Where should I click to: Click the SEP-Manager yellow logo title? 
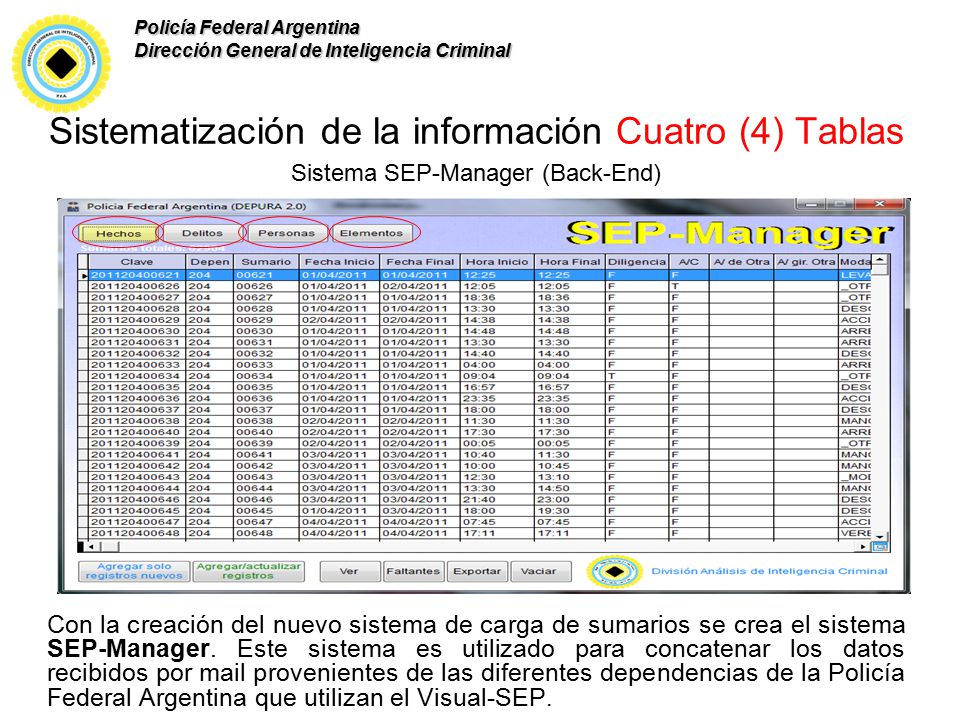(x=729, y=234)
